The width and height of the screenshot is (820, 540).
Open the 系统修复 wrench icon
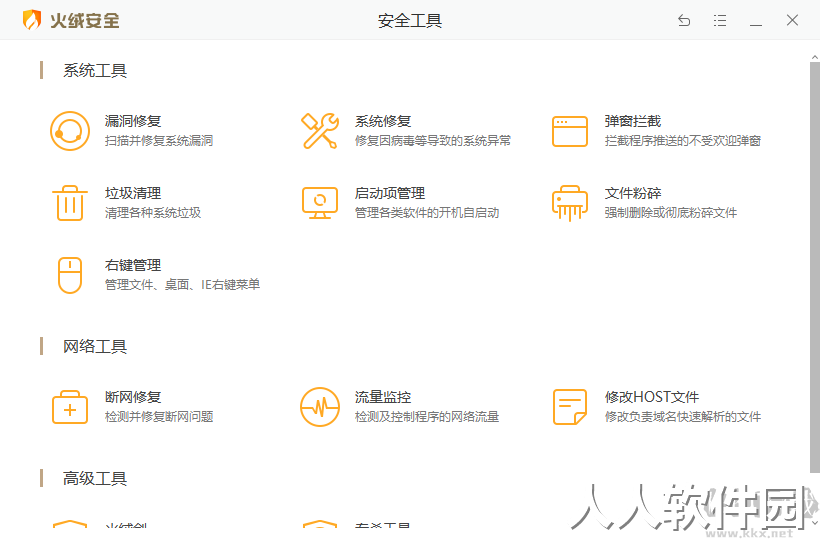[x=320, y=131]
